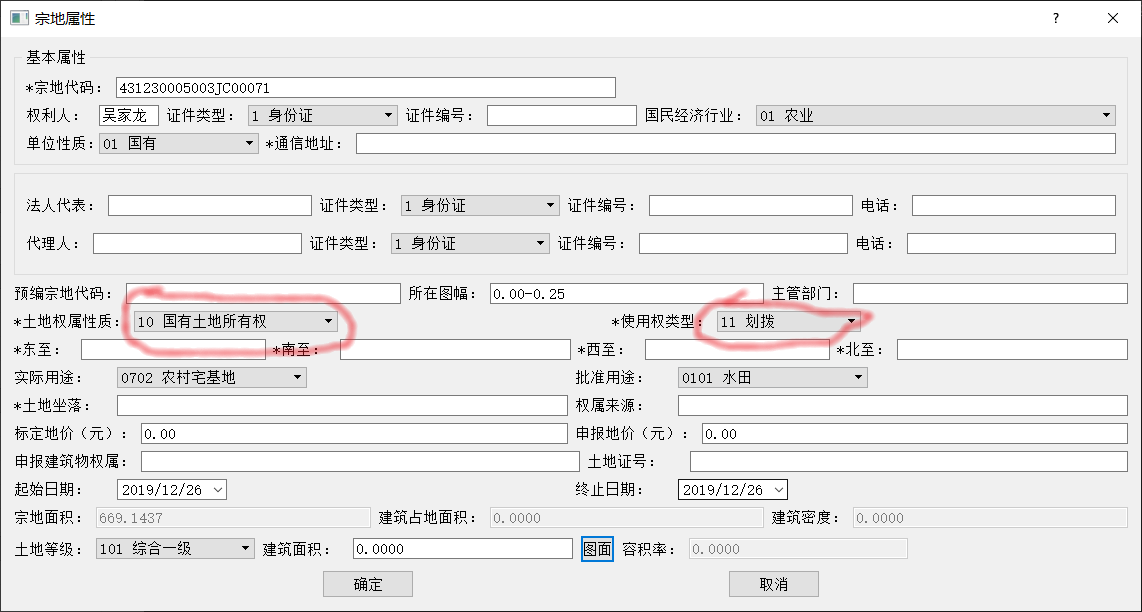The width and height of the screenshot is (1142, 612).
Task: Expand the 单位性质 dropdown showing 国有
Action: click(x=179, y=143)
